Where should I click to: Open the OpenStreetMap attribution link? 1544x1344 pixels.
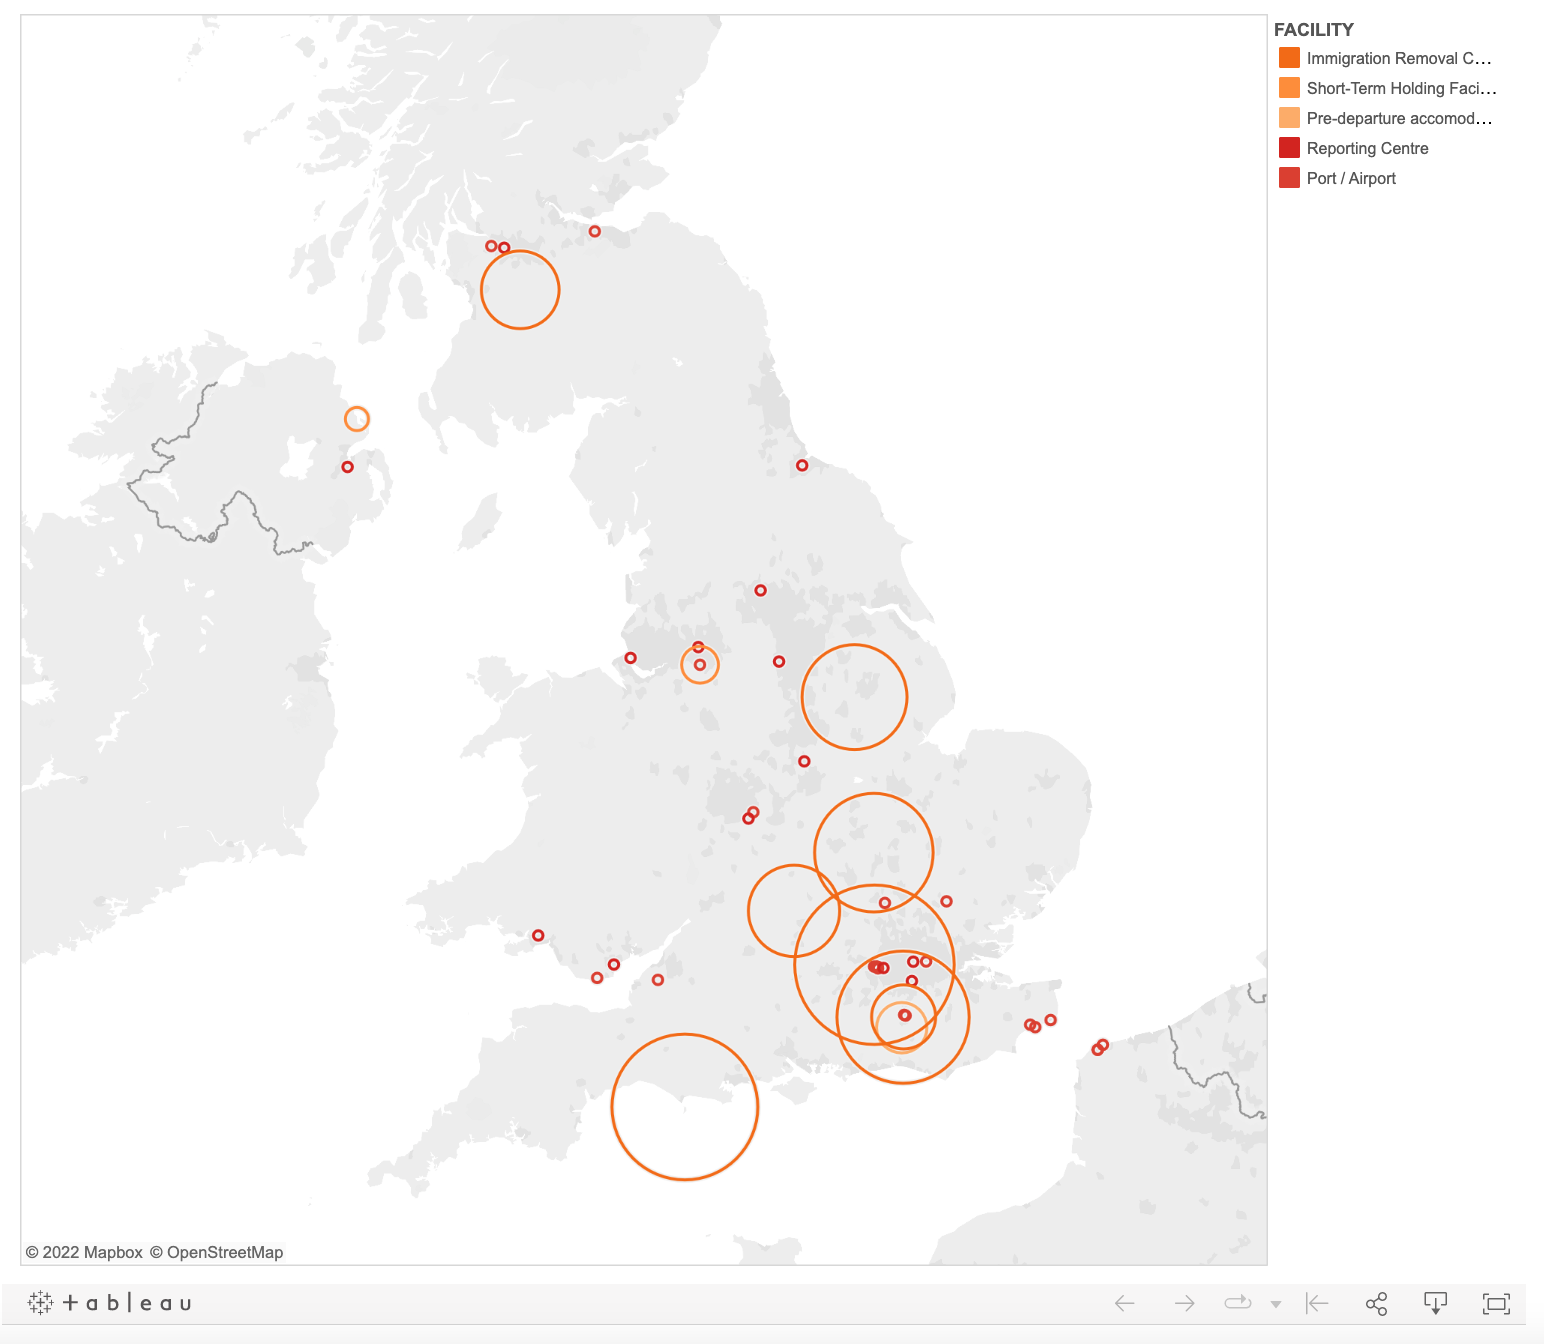[216, 1252]
